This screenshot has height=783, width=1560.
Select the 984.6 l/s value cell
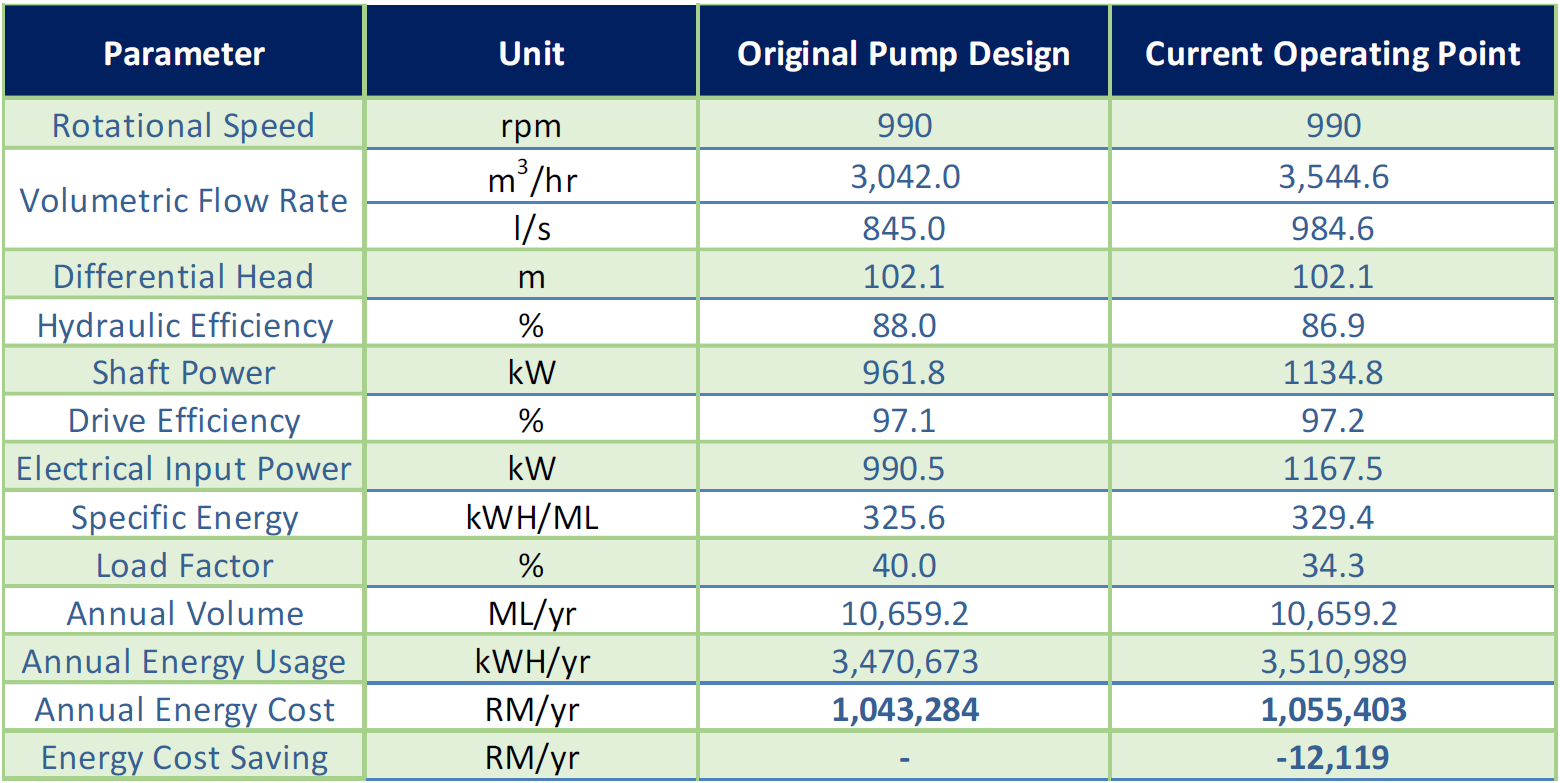[1333, 229]
